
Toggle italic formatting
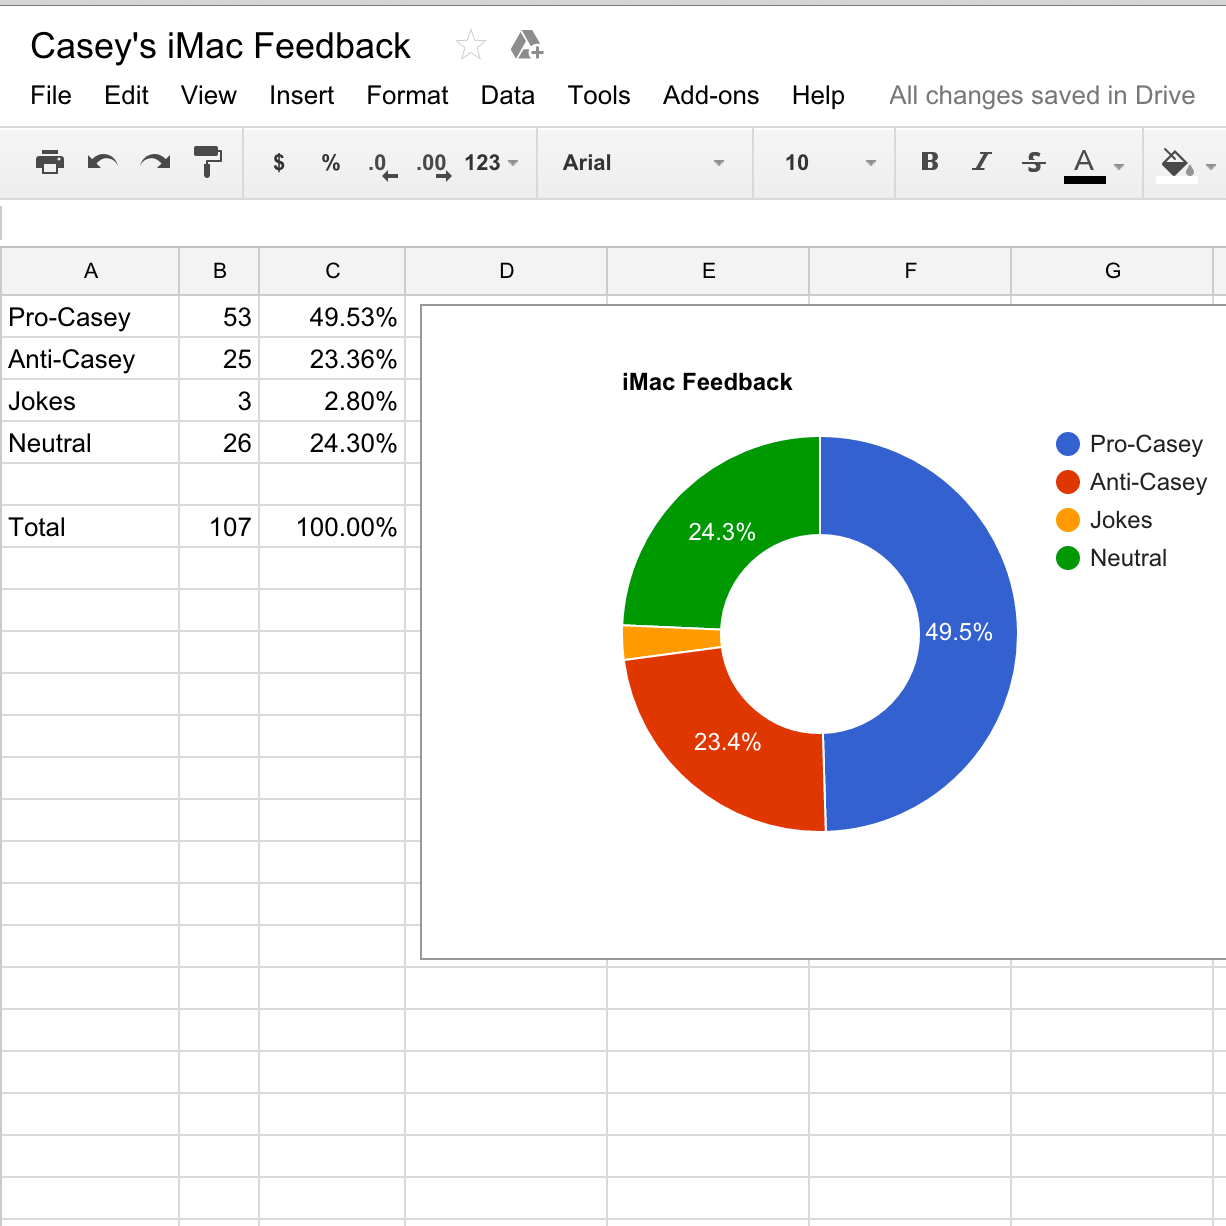pos(982,162)
